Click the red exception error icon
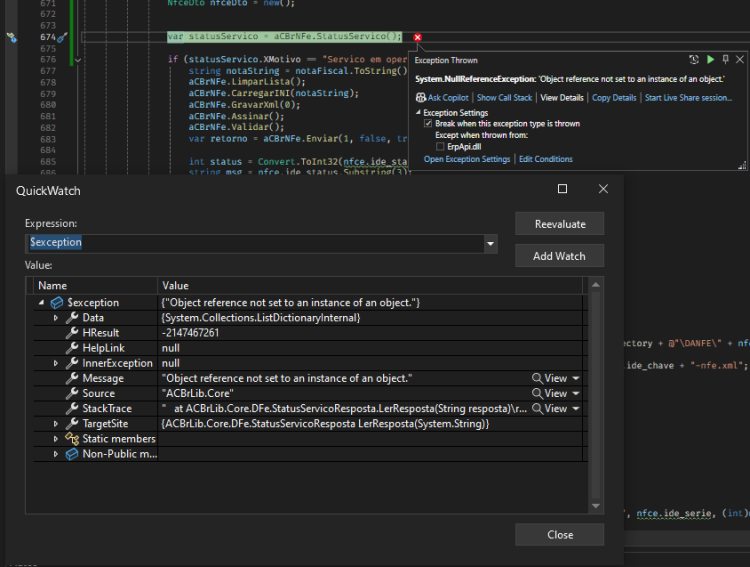Viewport: 750px width, 567px height. [418, 37]
